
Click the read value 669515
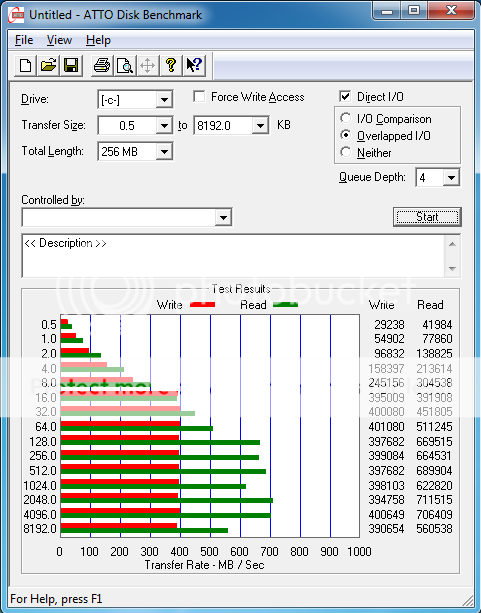[x=434, y=442]
